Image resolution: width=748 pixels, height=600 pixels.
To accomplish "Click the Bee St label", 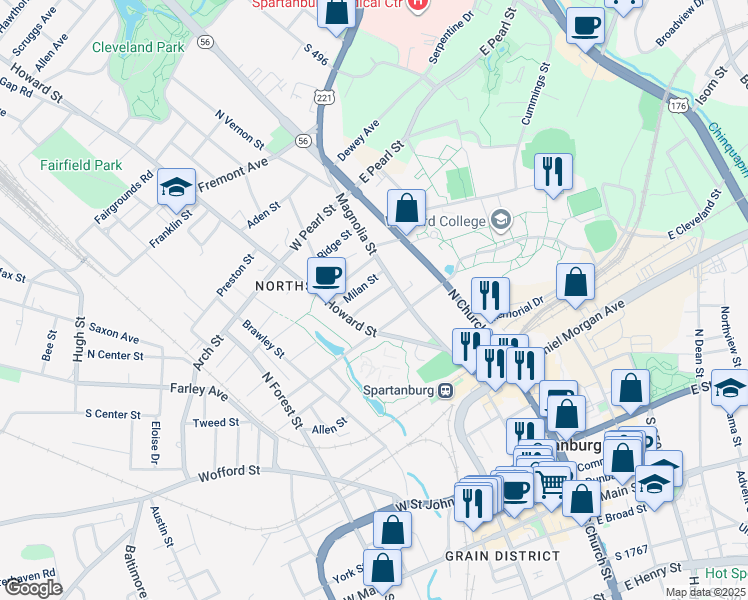I will (x=49, y=345).
